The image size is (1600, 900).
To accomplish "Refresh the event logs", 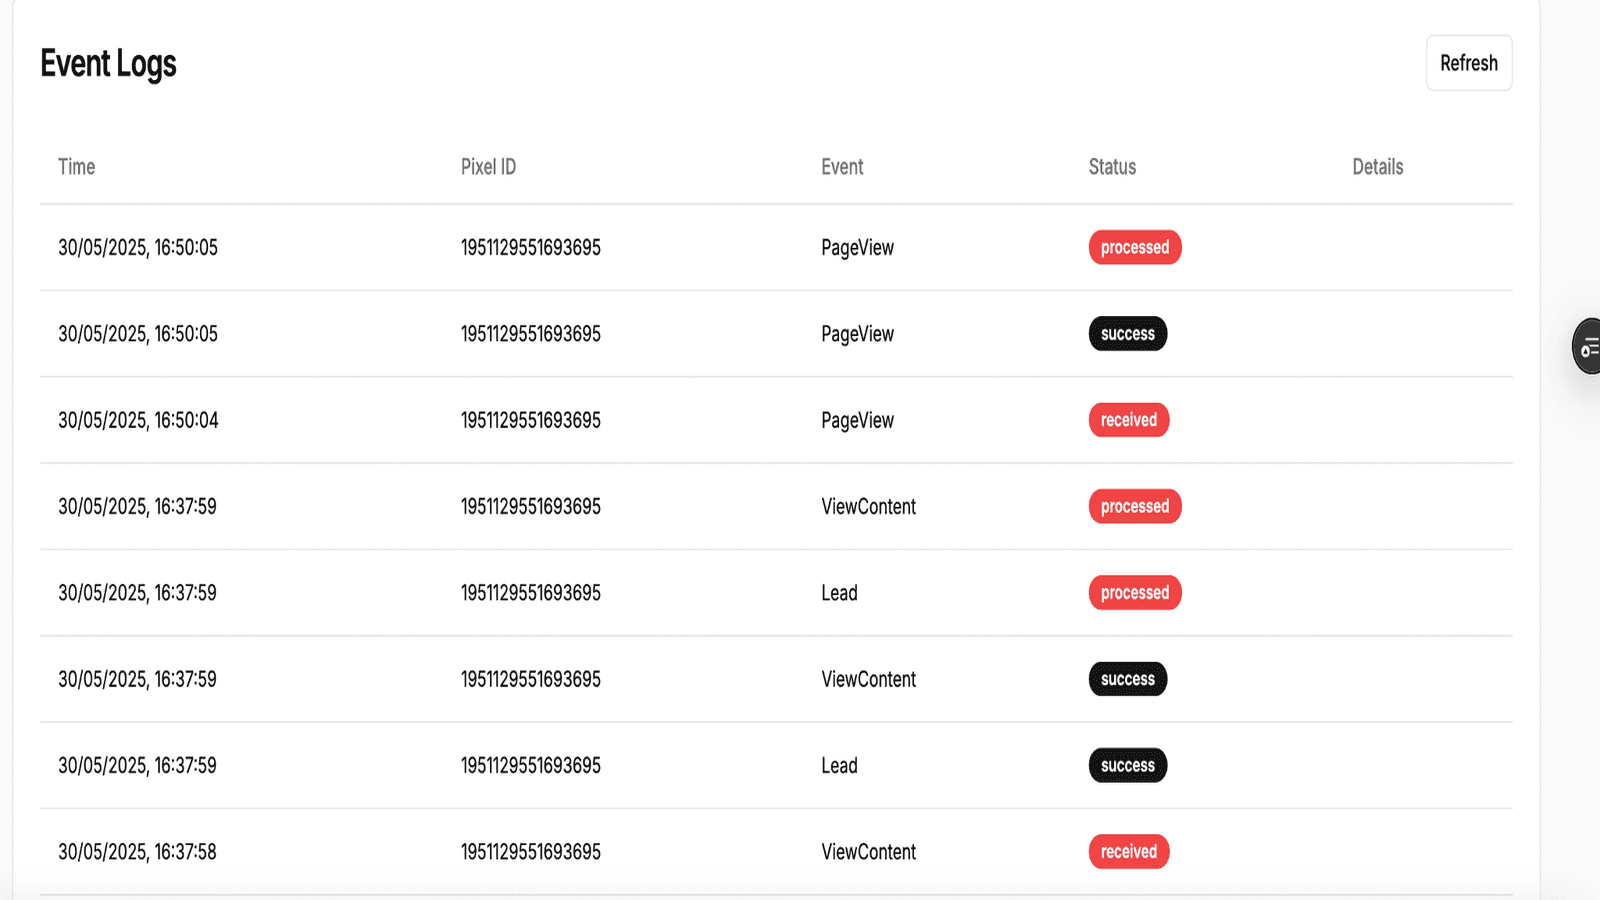I will coord(1468,62).
